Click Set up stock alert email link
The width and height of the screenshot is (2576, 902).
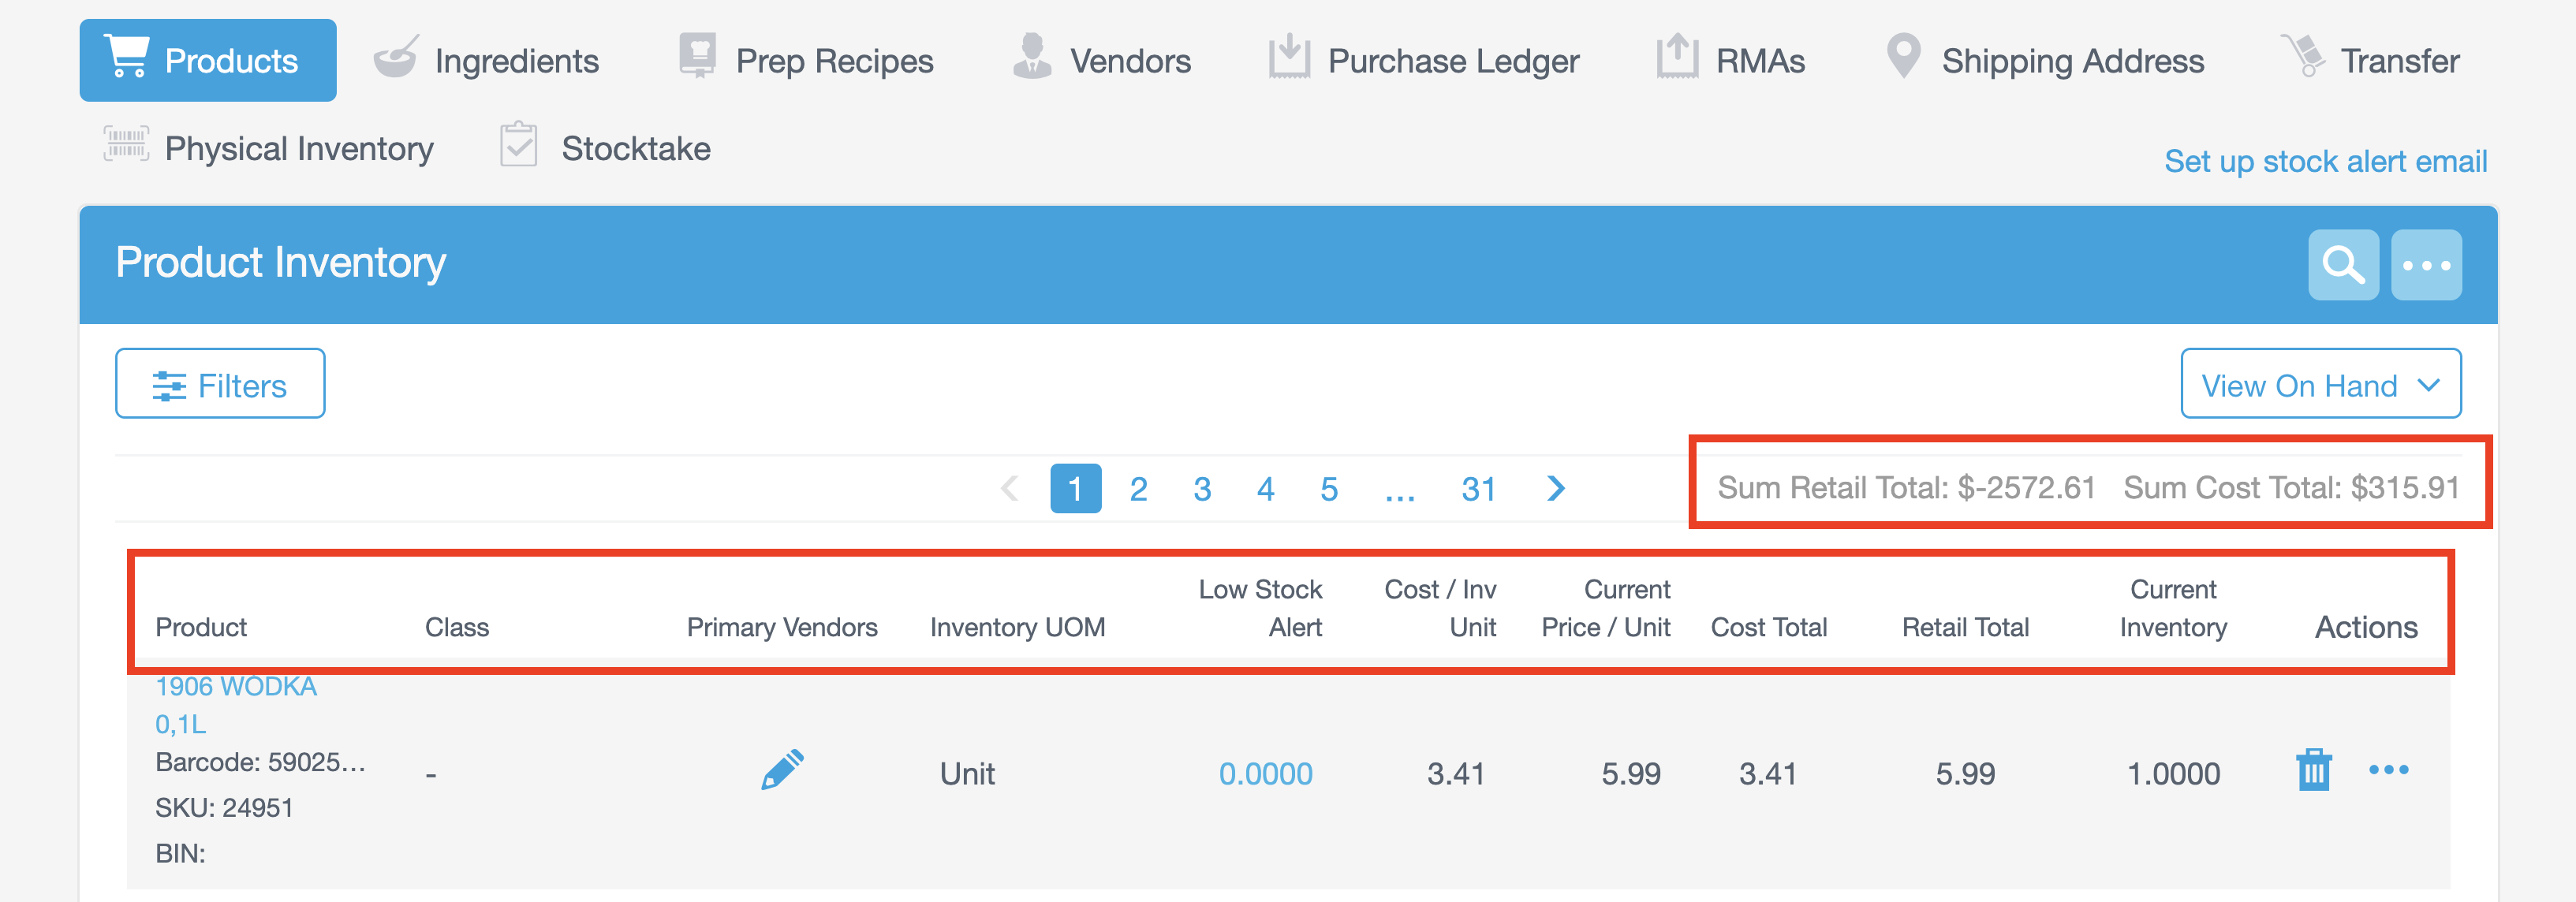click(x=2325, y=161)
